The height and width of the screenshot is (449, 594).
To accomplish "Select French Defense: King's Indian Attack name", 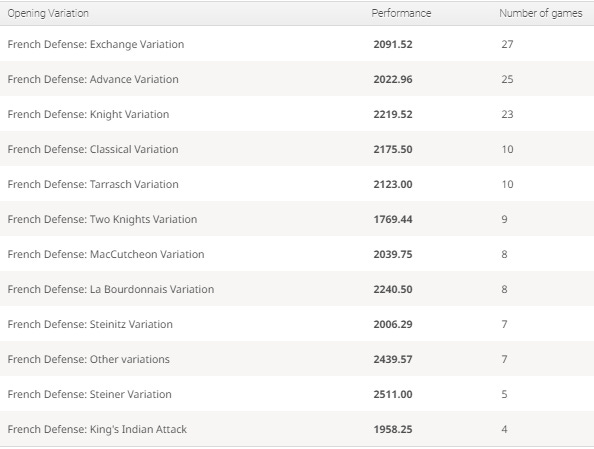I will pyautogui.click(x=97, y=429).
